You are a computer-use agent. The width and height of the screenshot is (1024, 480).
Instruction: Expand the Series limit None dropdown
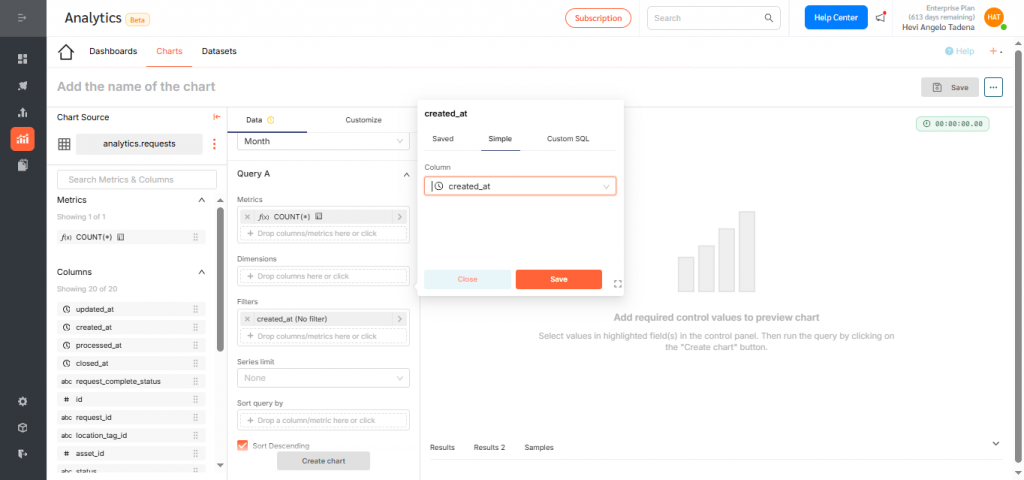(323, 378)
